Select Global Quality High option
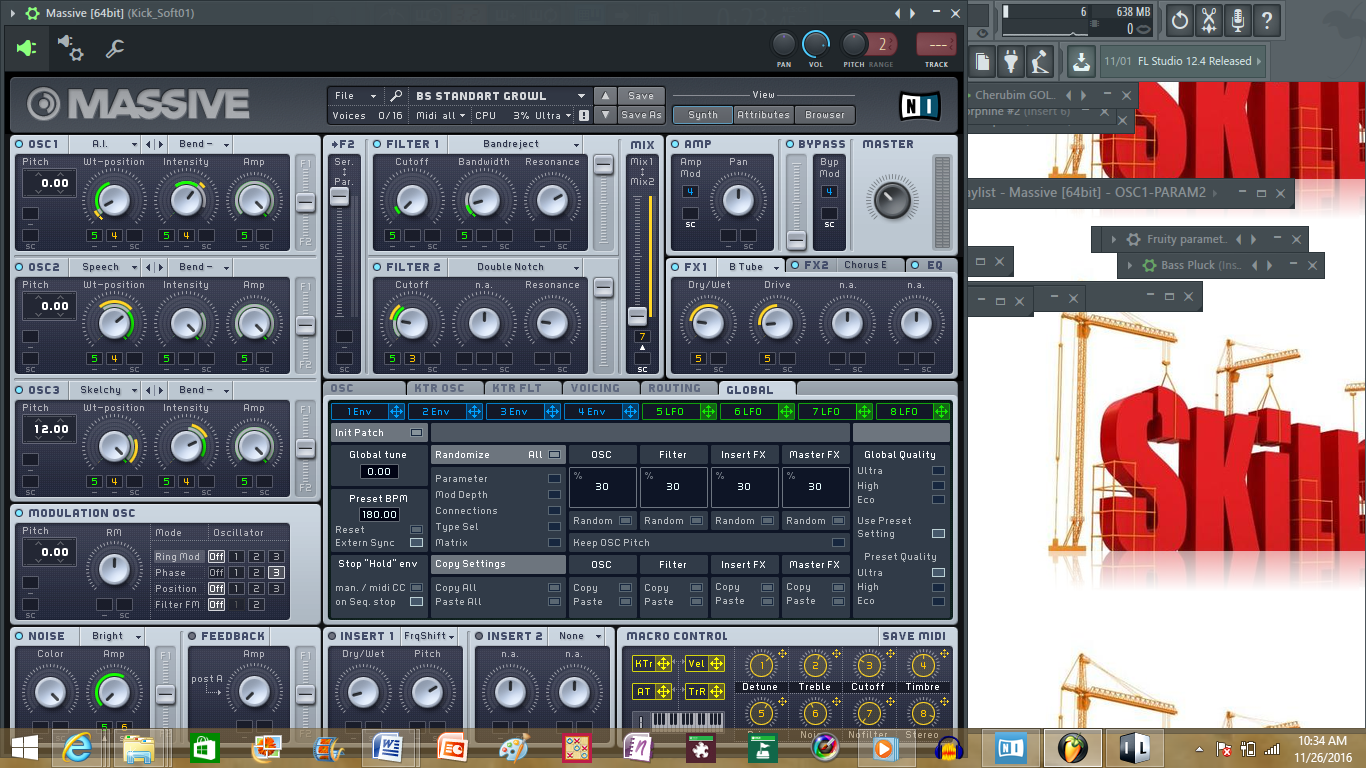This screenshot has height=768, width=1366. point(938,486)
